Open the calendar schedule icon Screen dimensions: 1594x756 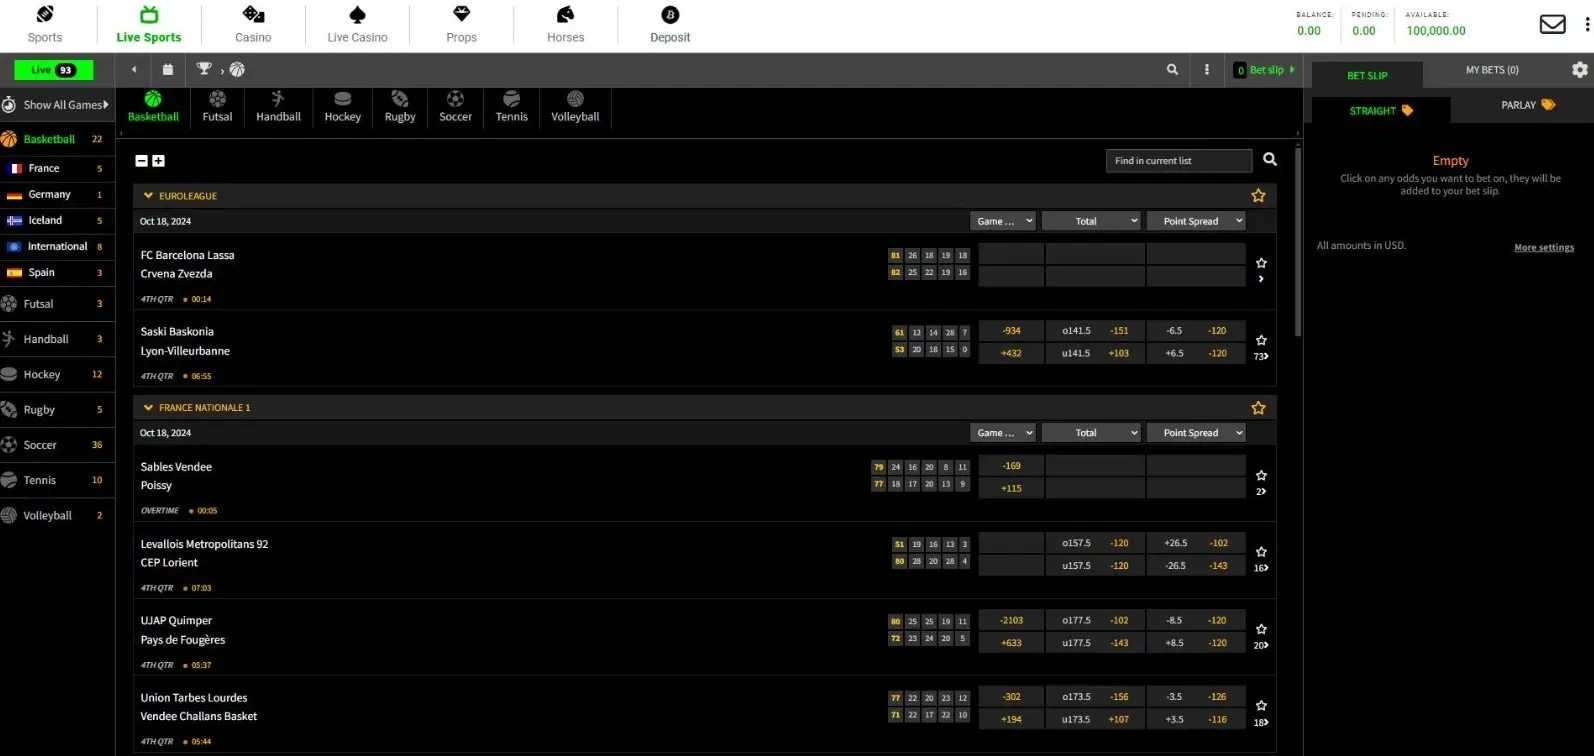168,69
